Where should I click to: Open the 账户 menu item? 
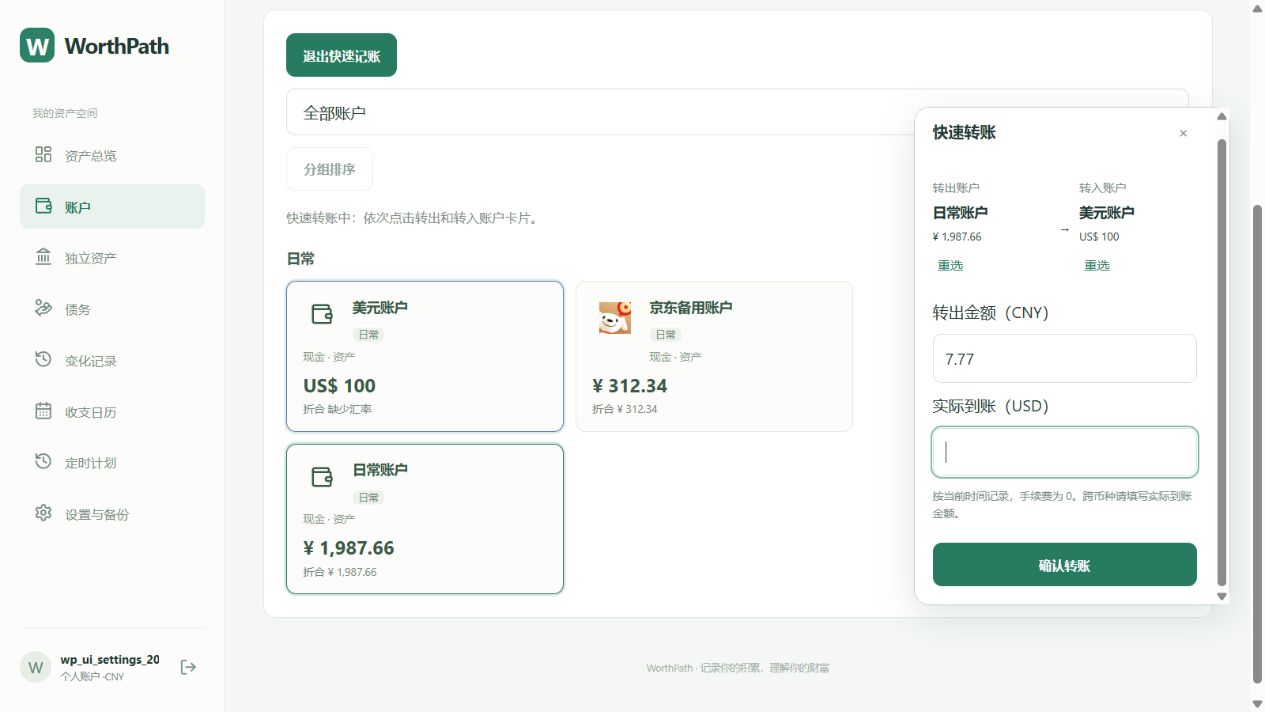[x=112, y=206]
